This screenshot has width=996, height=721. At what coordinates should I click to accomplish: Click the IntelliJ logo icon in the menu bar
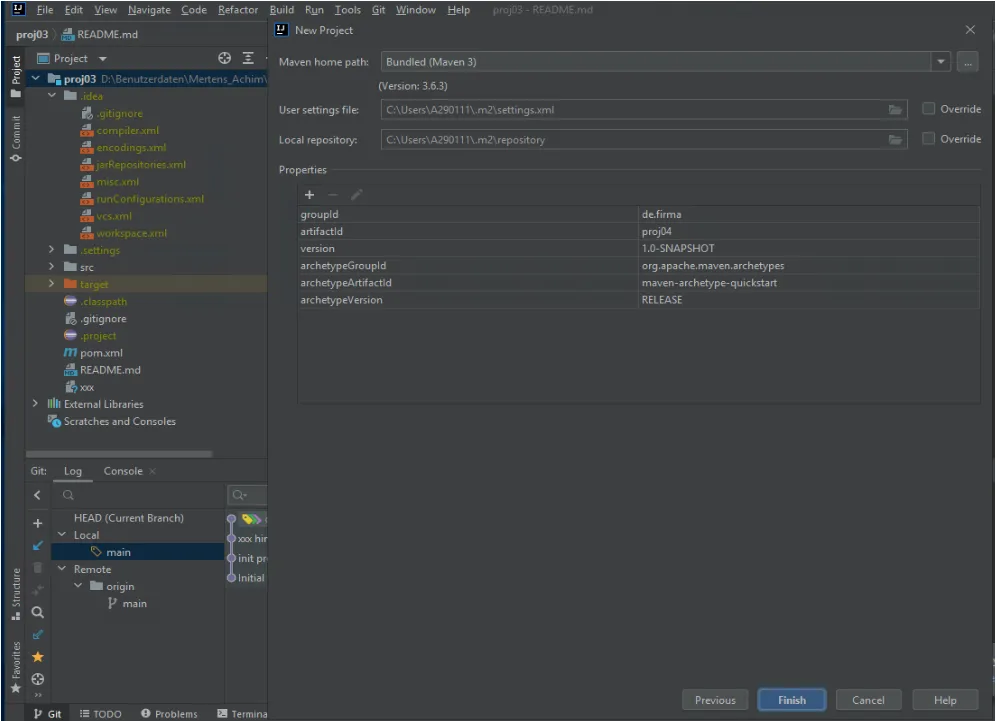click(18, 10)
